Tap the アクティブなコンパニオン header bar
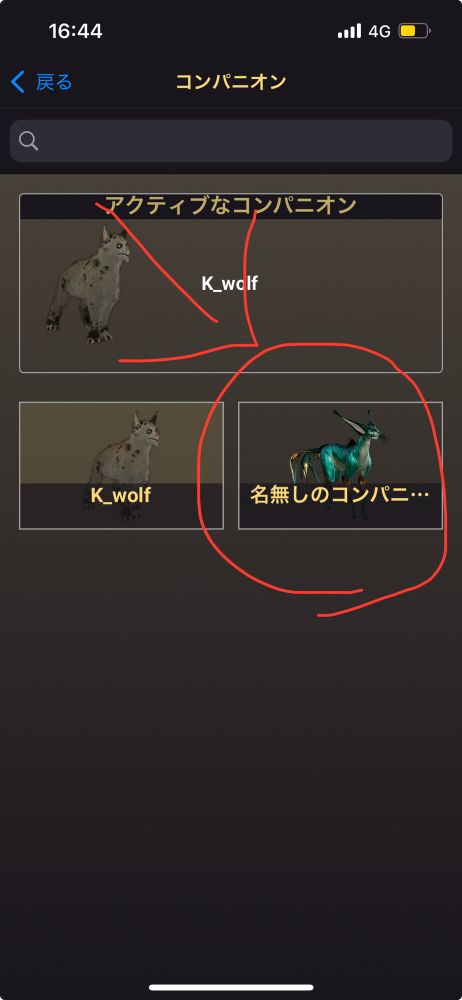 pyautogui.click(x=231, y=206)
